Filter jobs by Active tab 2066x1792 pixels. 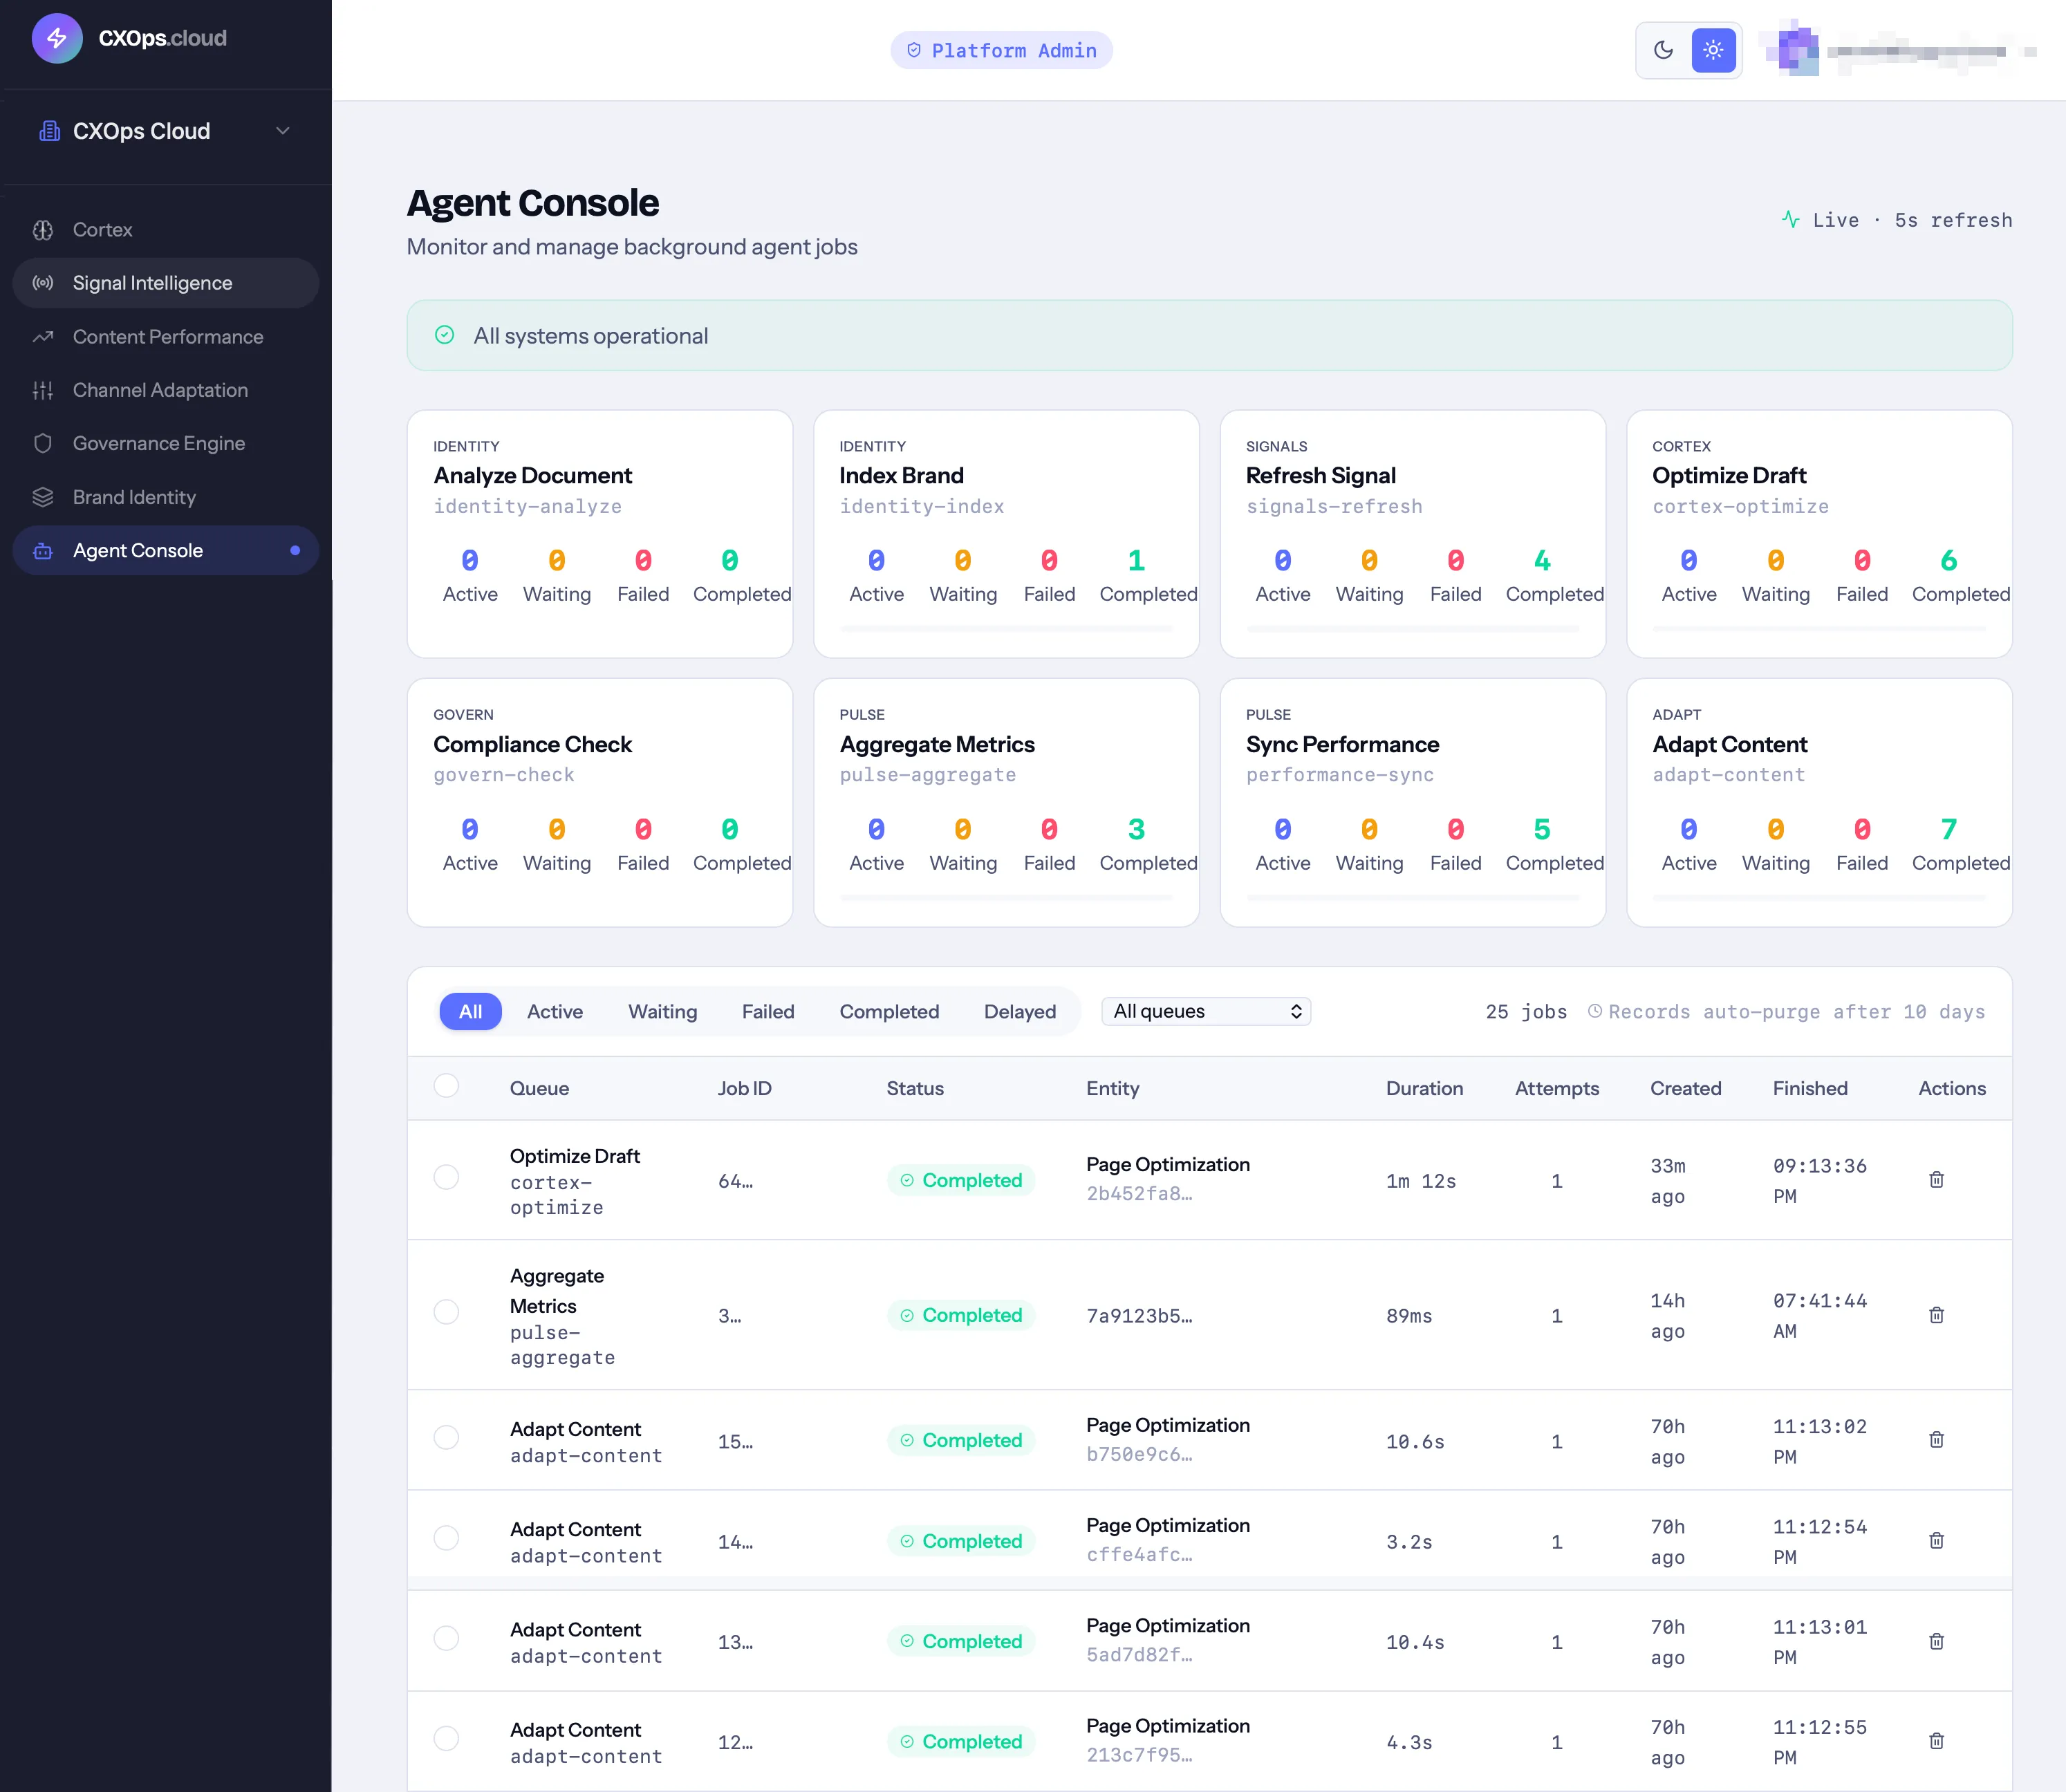pos(555,1011)
